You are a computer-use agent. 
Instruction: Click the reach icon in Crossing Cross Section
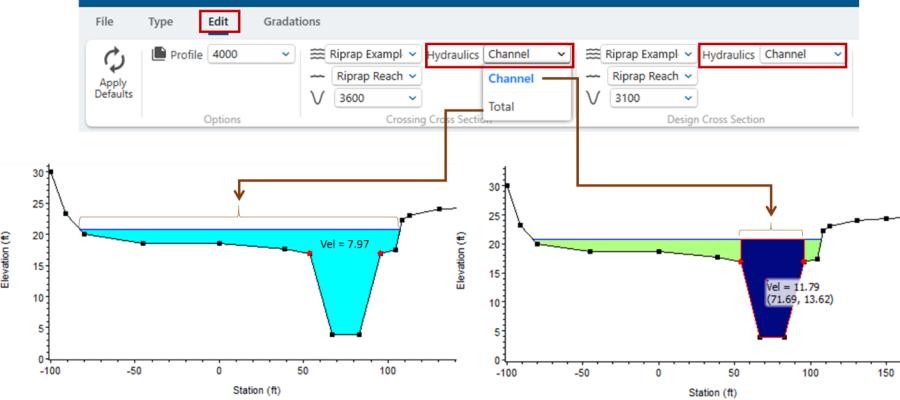point(318,76)
